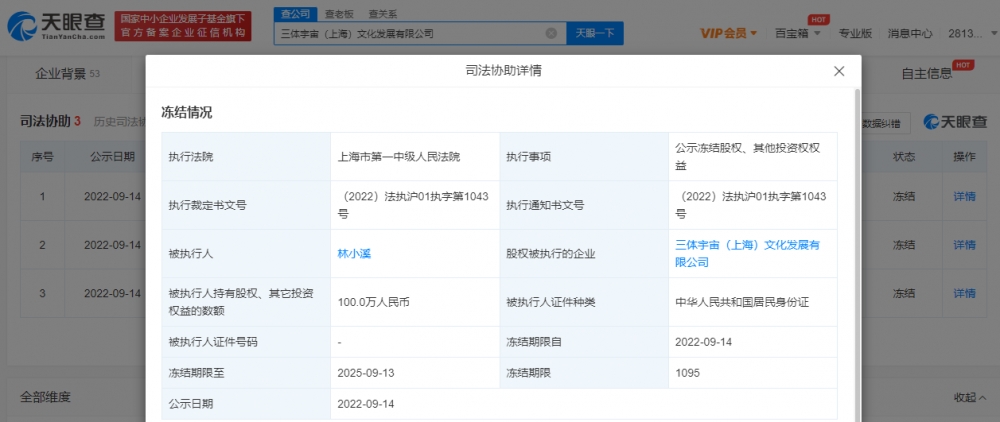This screenshot has height=422, width=1000.
Task: Click the 冻结情况 heading
Action: 186,113
